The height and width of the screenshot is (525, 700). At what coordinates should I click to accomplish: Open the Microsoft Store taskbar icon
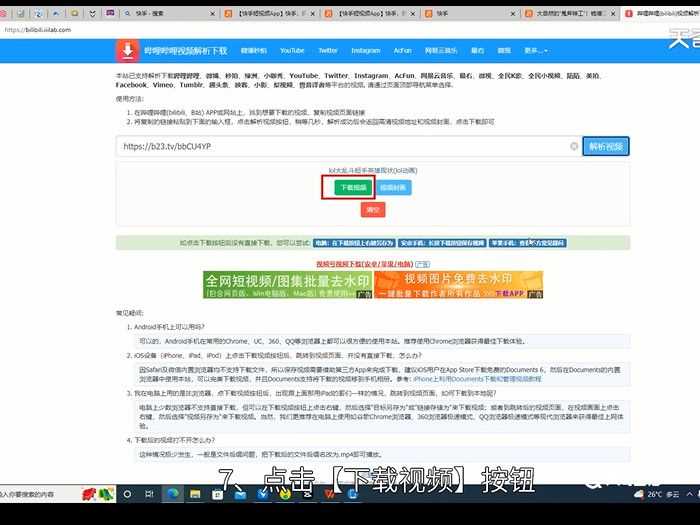[x=217, y=495]
